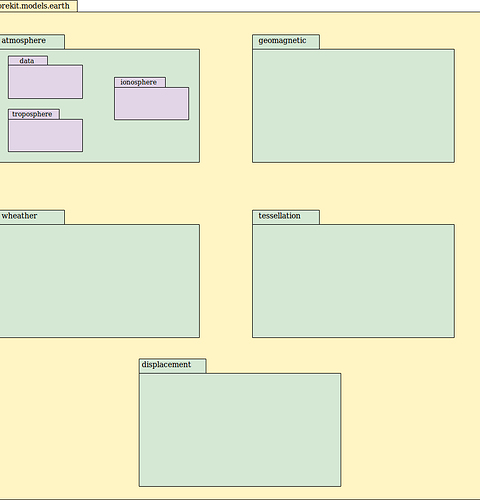Click the troposphere sub-package label
The width and height of the screenshot is (480, 500).
click(x=32, y=114)
